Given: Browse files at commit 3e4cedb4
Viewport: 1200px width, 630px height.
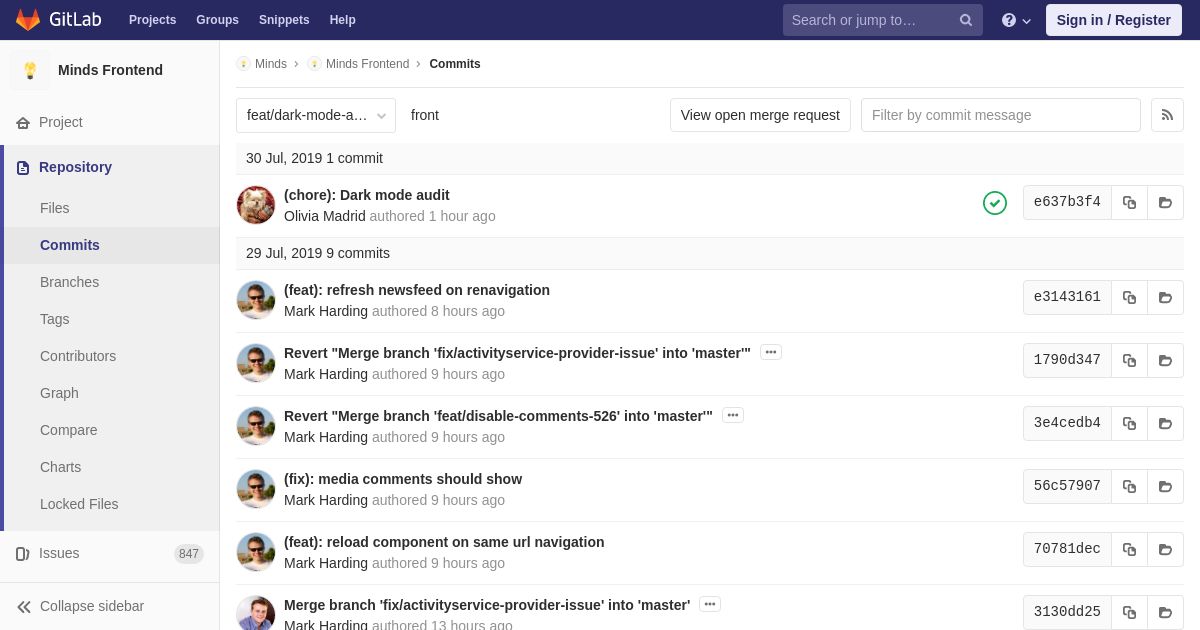Looking at the screenshot, I should 1165,424.
